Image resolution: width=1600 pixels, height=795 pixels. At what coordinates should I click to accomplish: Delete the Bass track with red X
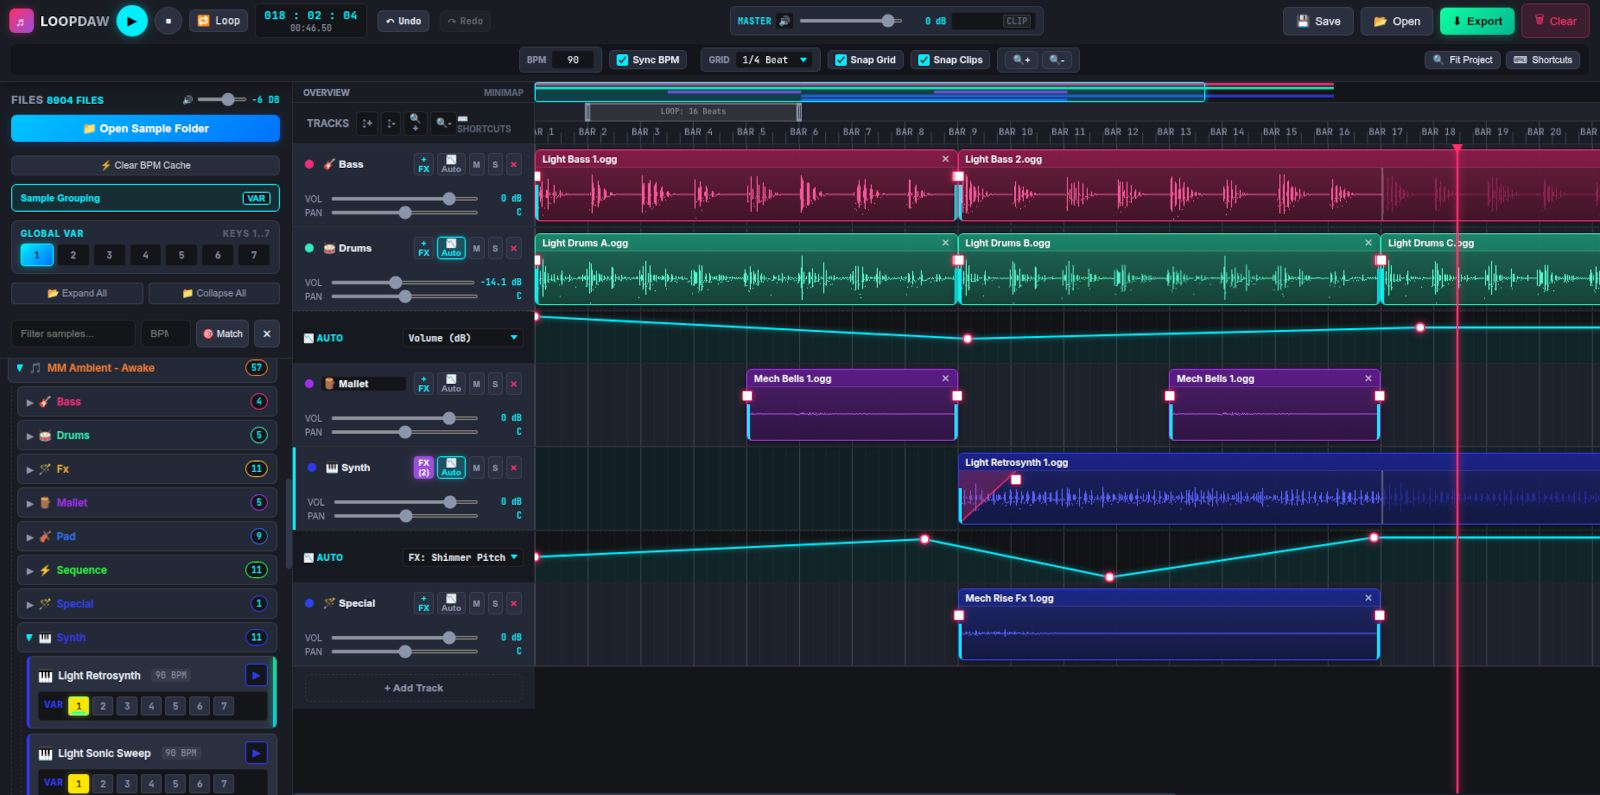pyautogui.click(x=514, y=165)
